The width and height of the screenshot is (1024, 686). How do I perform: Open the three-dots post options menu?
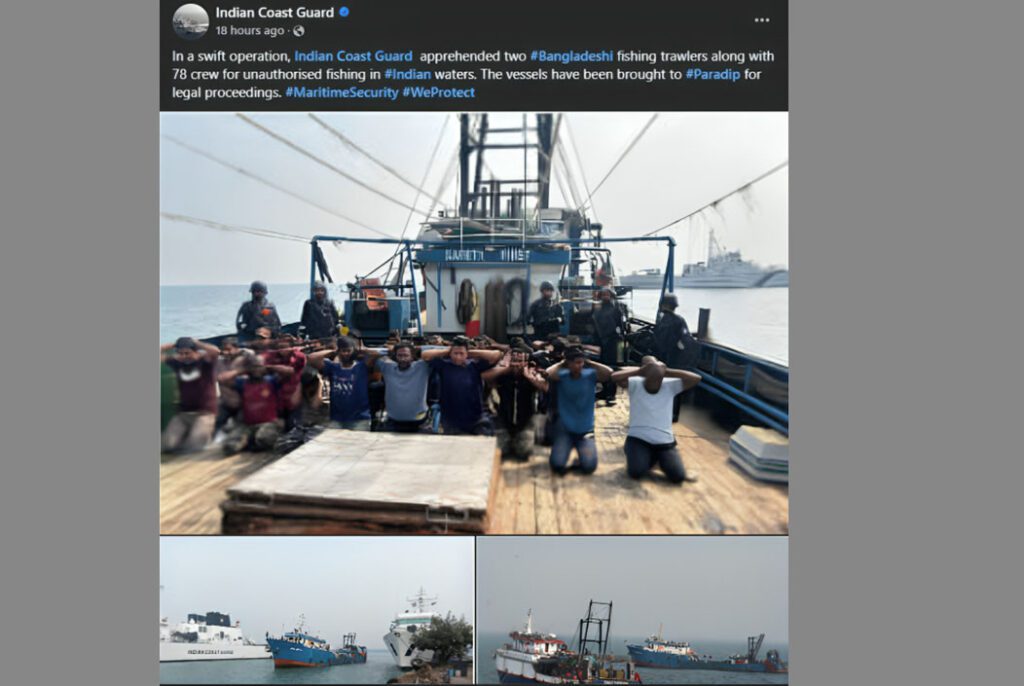[x=761, y=20]
